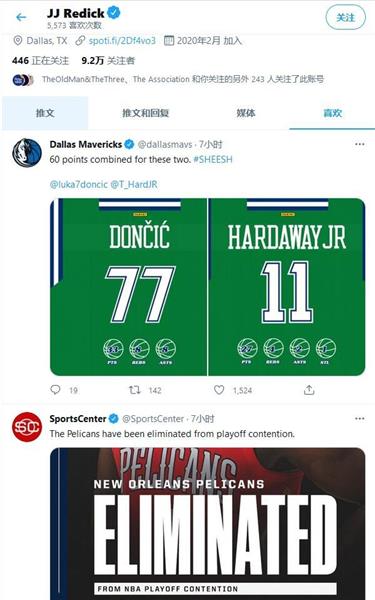
Task: Open the #SHEESH hashtag
Action: coord(213,160)
